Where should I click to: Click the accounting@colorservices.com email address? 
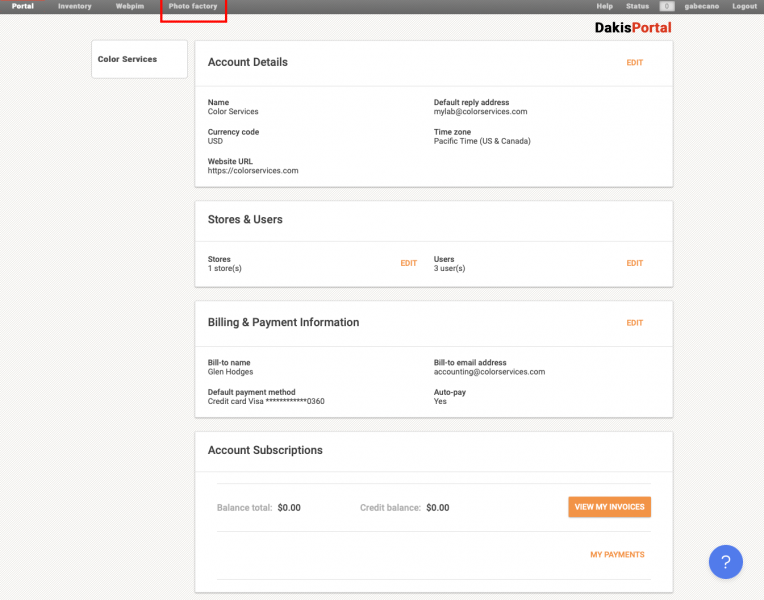(x=489, y=372)
